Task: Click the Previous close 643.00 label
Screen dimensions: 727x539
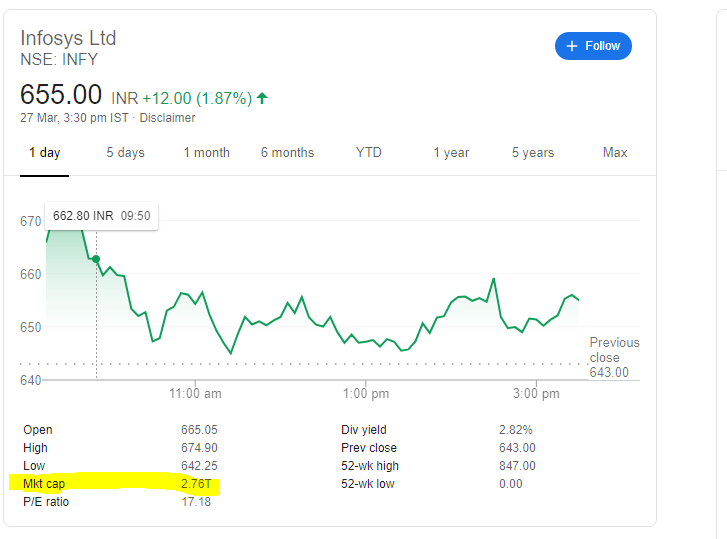Action: tap(613, 357)
